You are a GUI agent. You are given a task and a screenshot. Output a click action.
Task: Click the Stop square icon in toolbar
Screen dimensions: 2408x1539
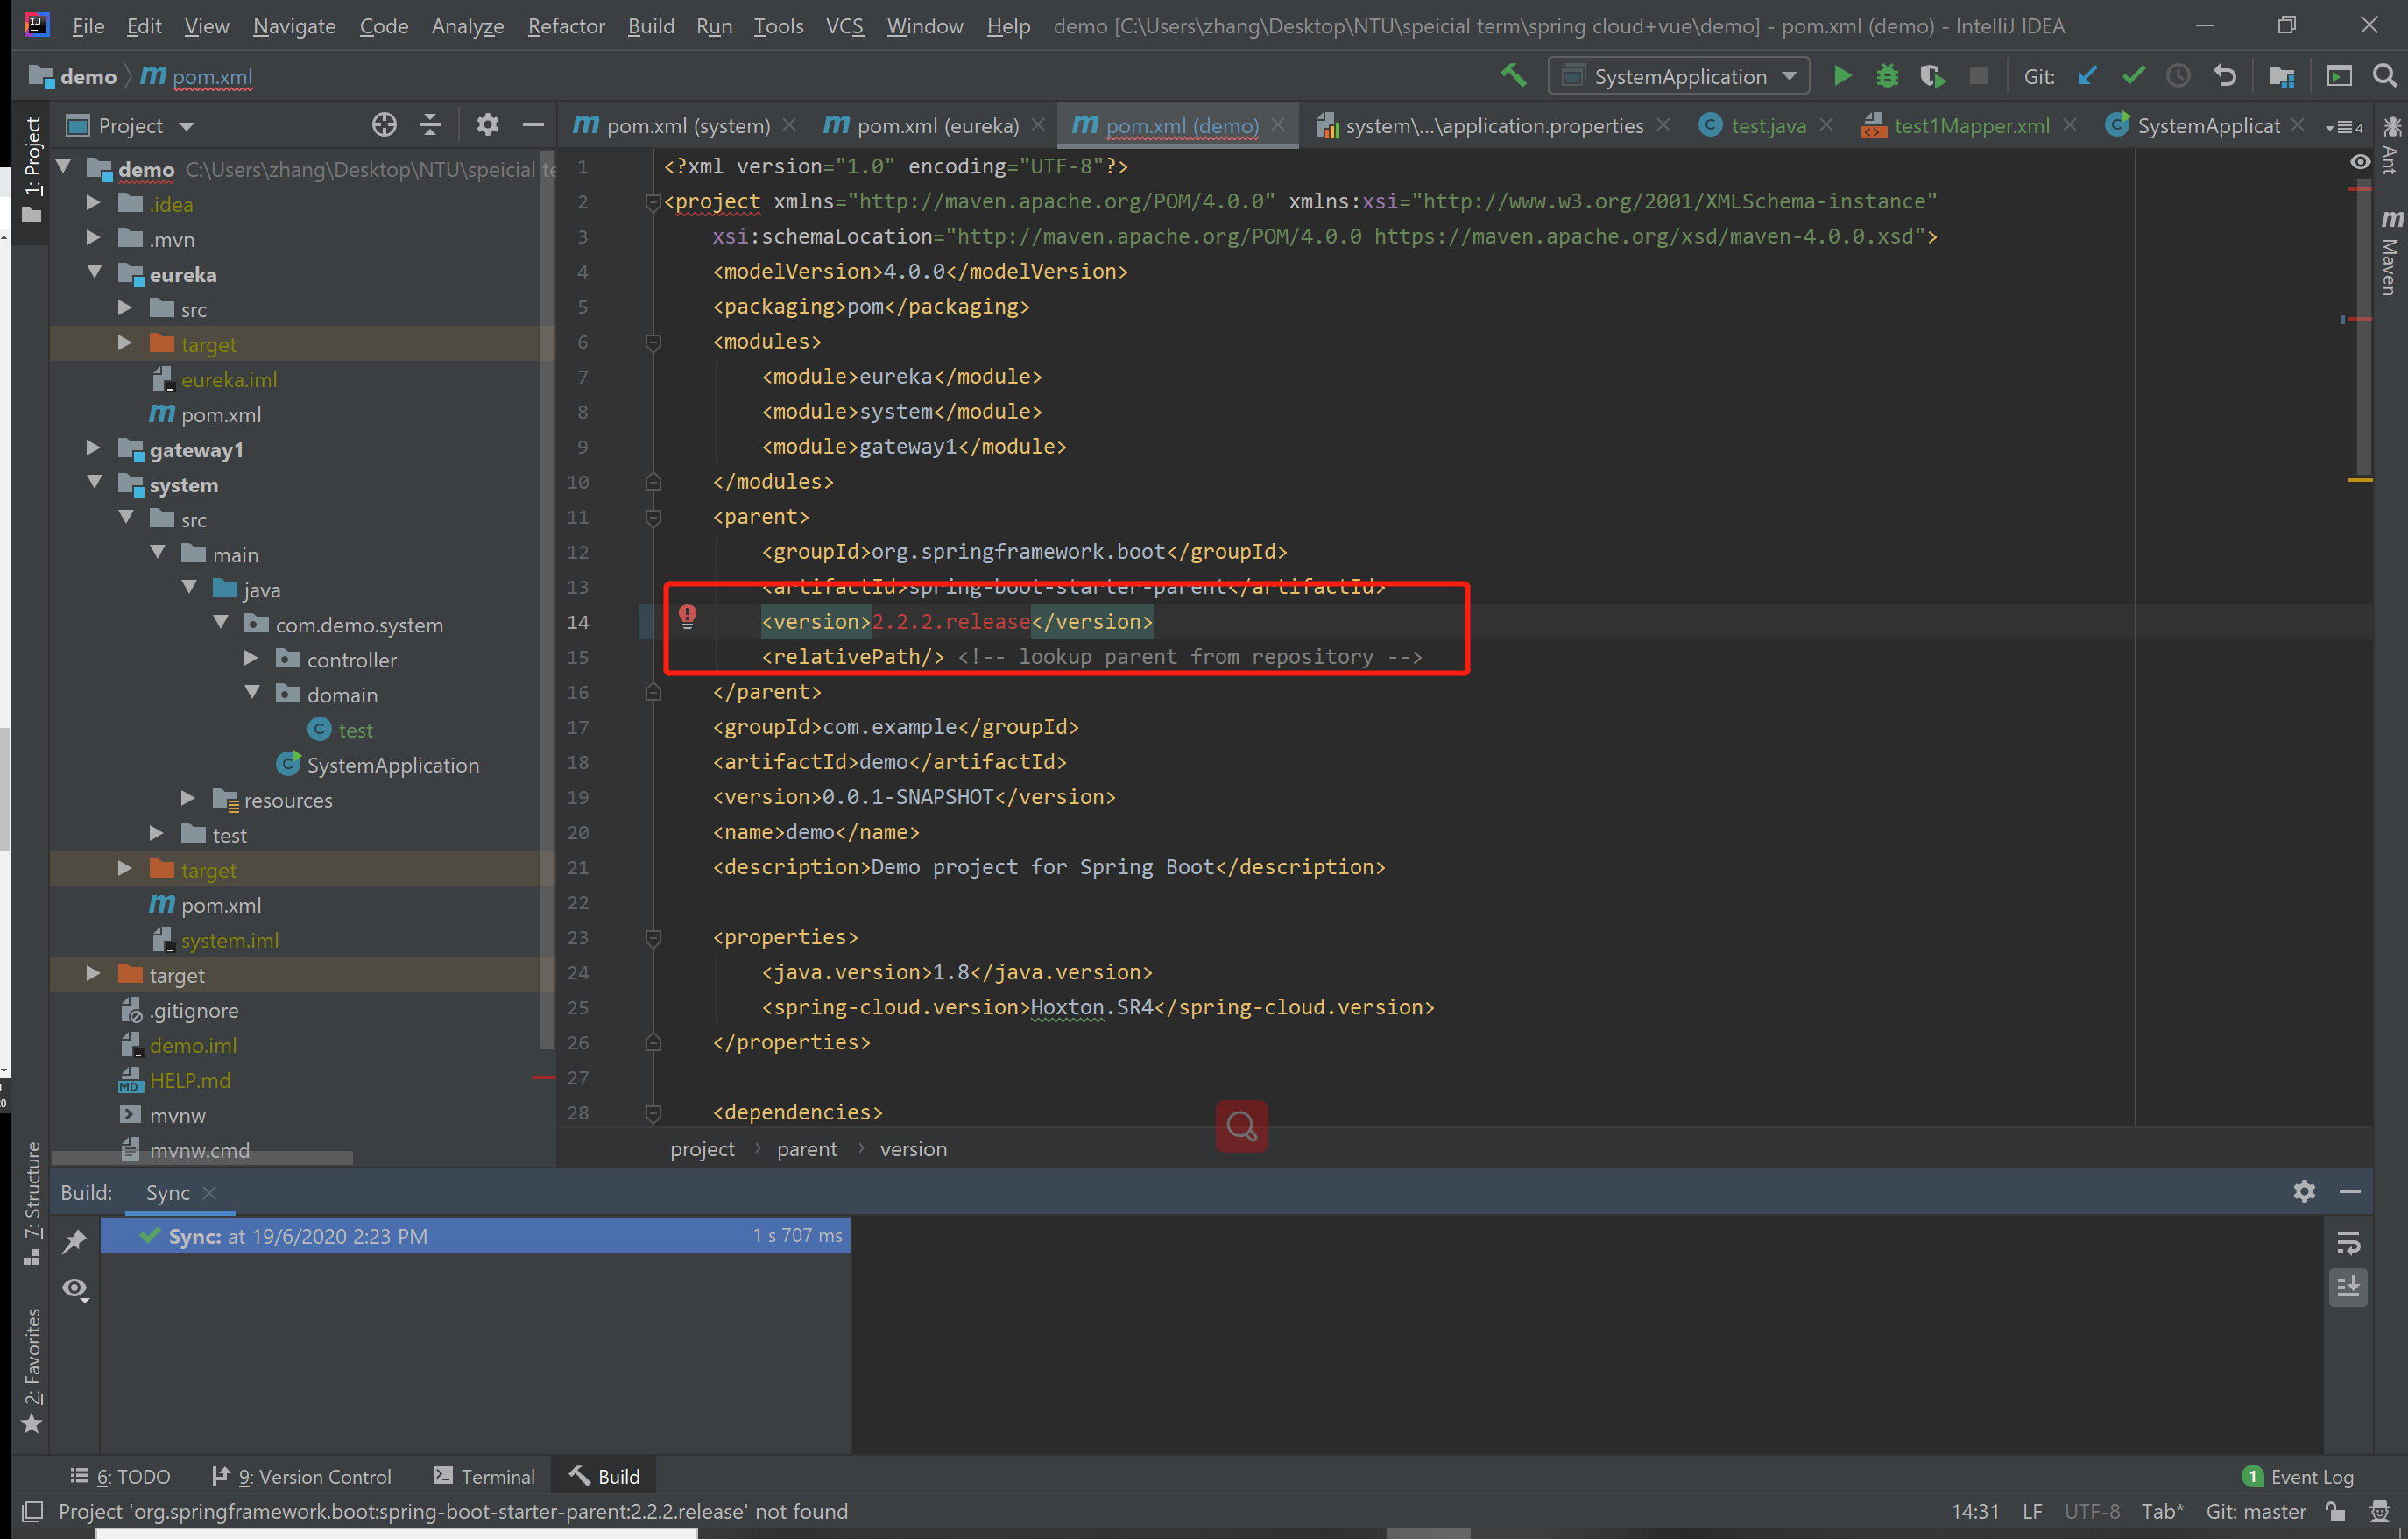pyautogui.click(x=1978, y=76)
